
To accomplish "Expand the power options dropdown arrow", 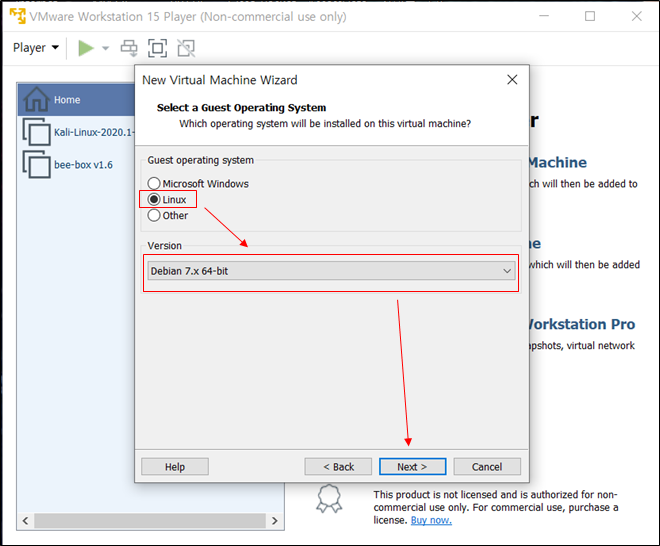I will [x=106, y=48].
